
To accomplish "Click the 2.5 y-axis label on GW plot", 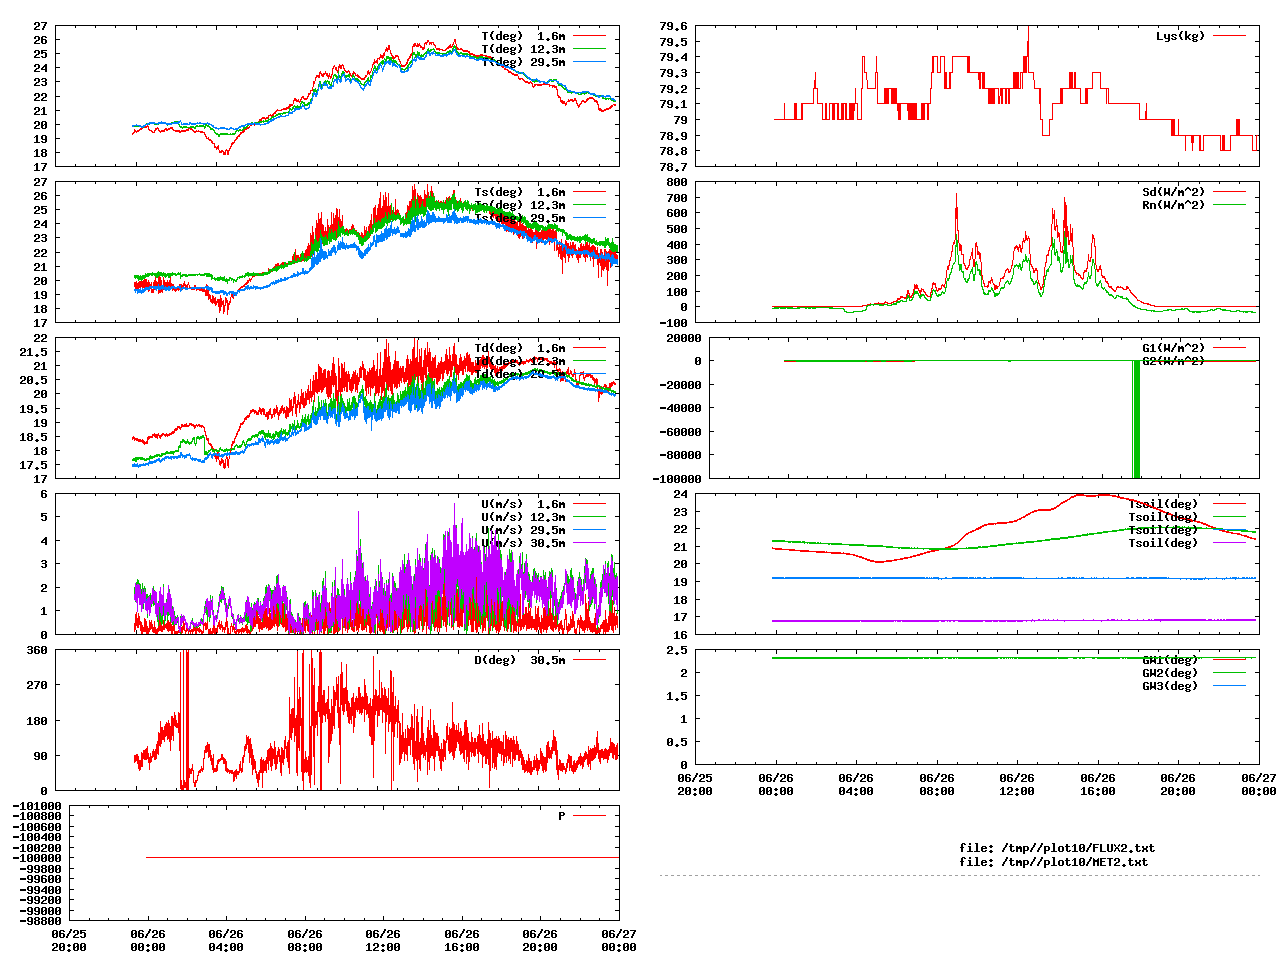I will 677,650.
